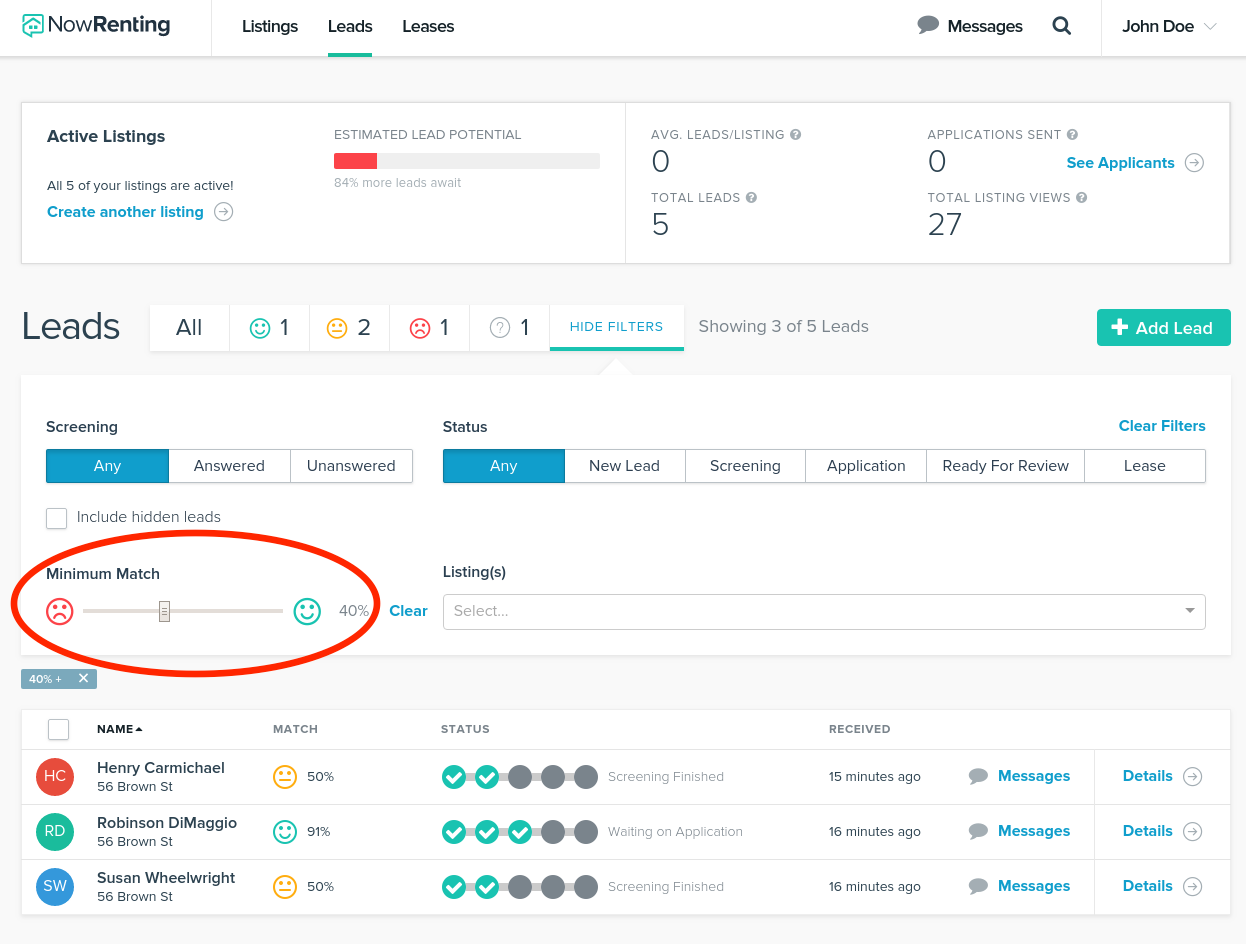Click the Minimum Match slider handle
Screen dimensions: 1246x944
pos(164,611)
